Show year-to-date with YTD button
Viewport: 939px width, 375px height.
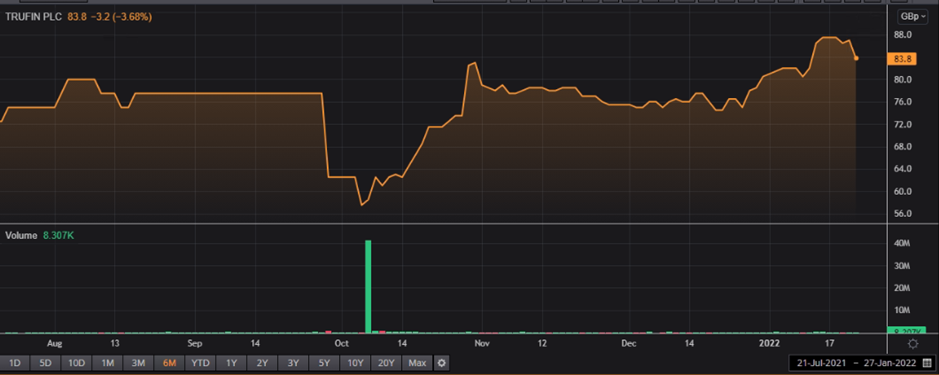[x=200, y=362]
